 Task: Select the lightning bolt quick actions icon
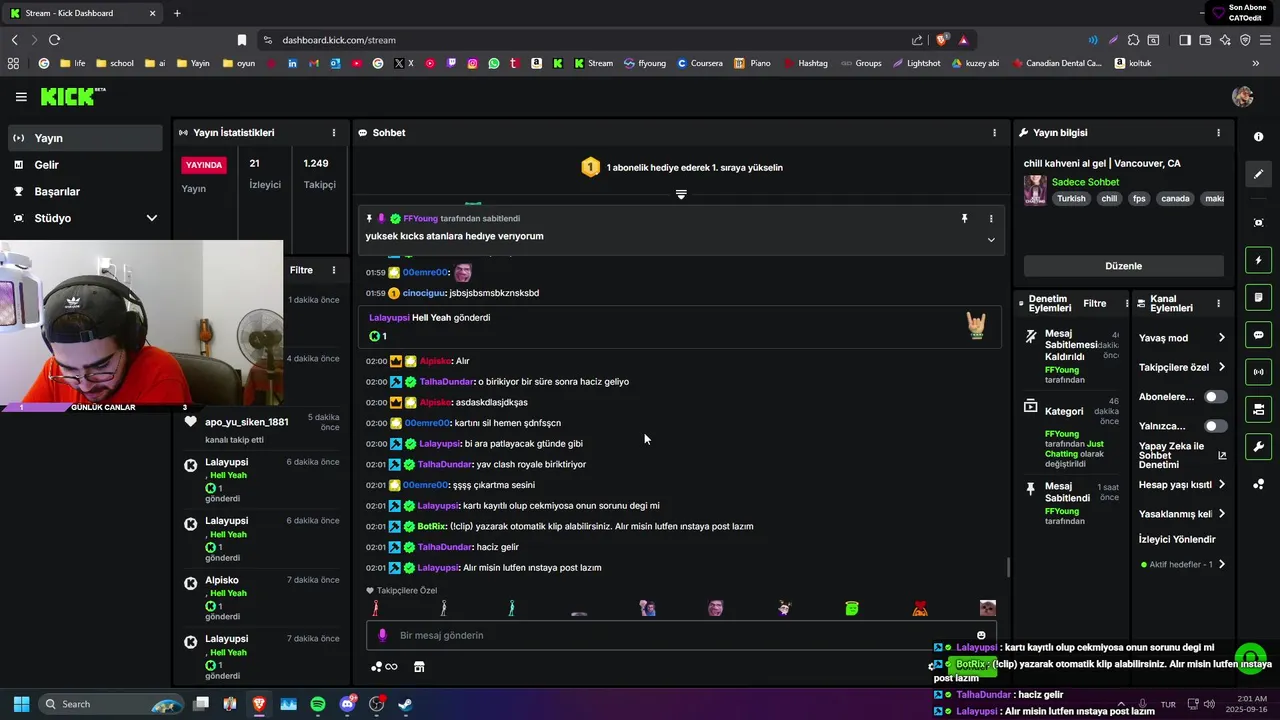tap(1258, 260)
